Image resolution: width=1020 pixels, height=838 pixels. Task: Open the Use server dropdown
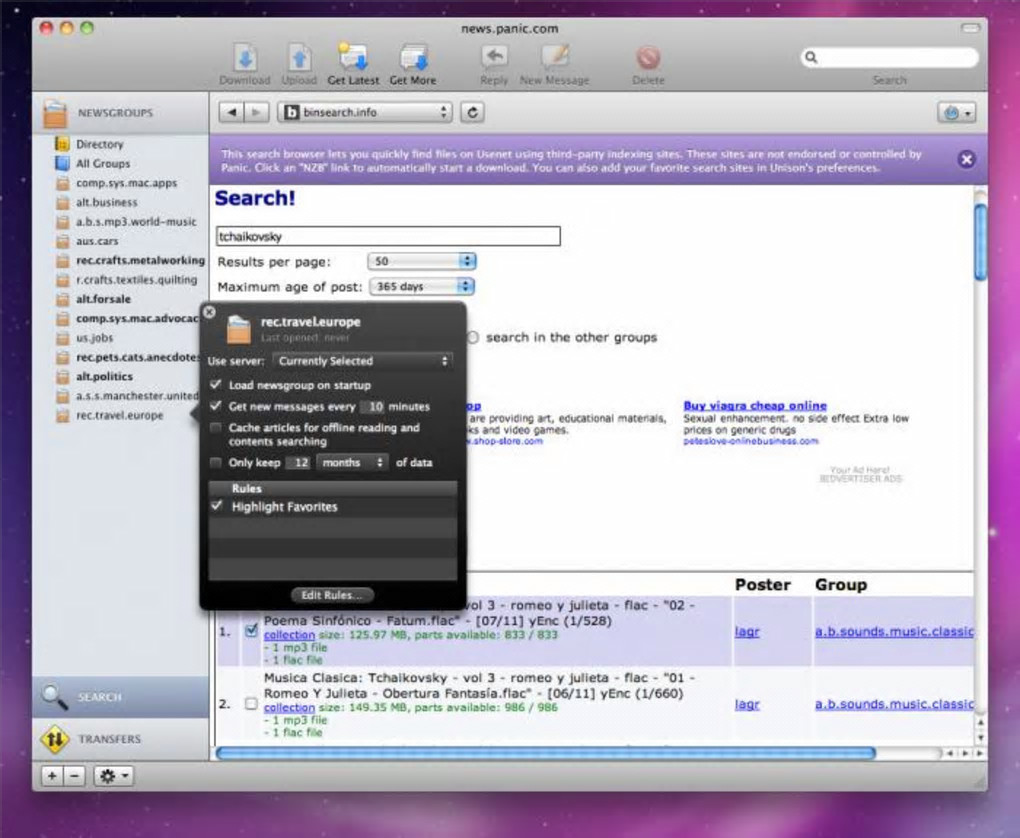click(x=363, y=361)
